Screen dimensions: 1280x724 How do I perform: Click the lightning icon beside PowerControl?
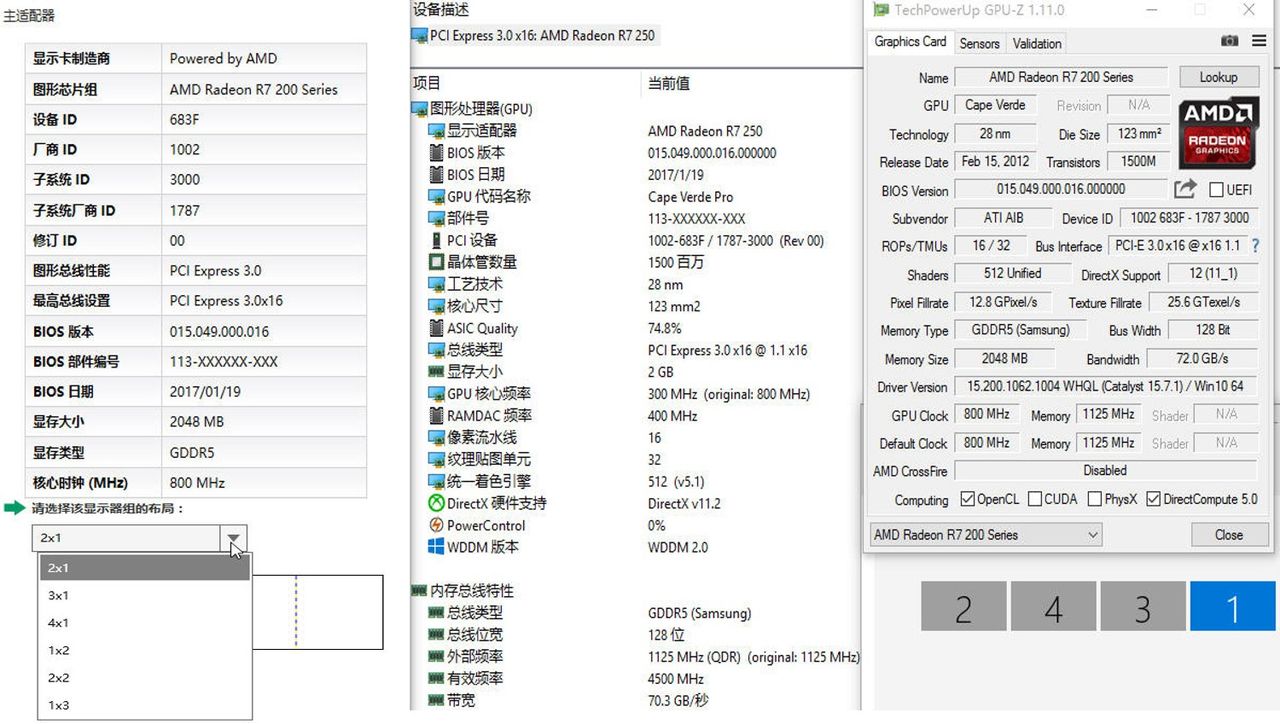pyautogui.click(x=436, y=525)
